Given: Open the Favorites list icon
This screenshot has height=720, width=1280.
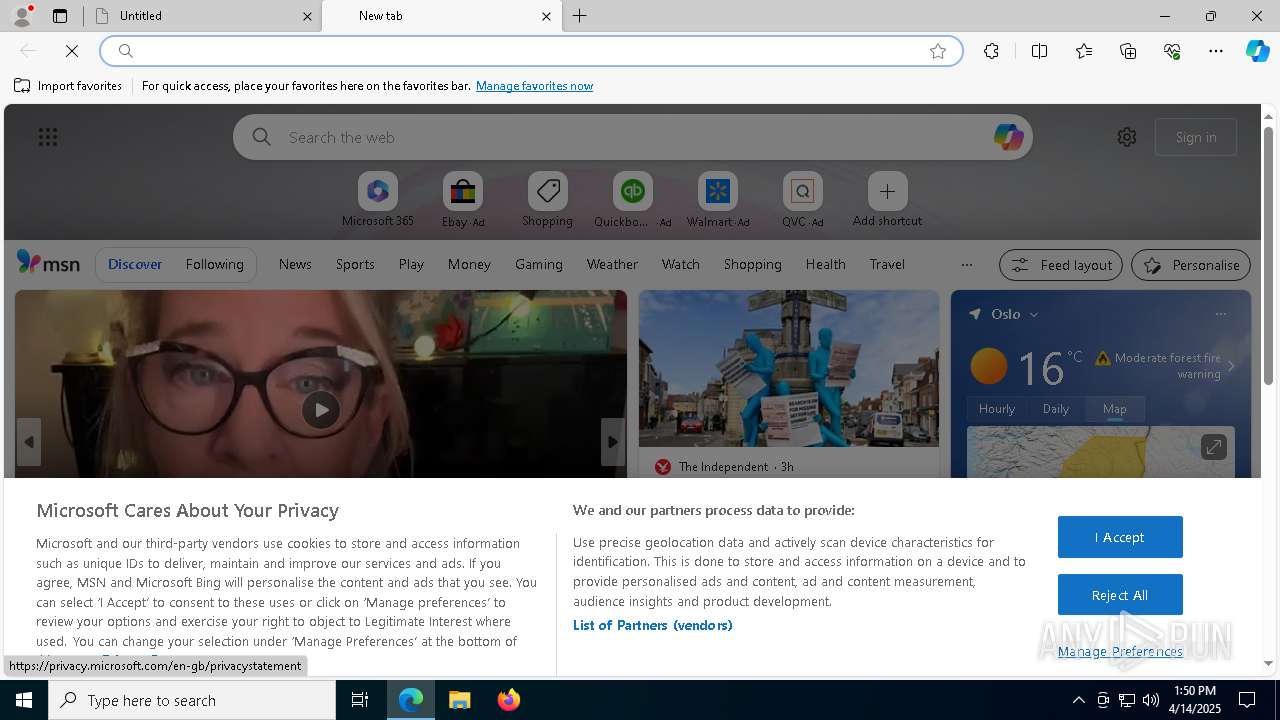Looking at the screenshot, I should click(x=1084, y=51).
